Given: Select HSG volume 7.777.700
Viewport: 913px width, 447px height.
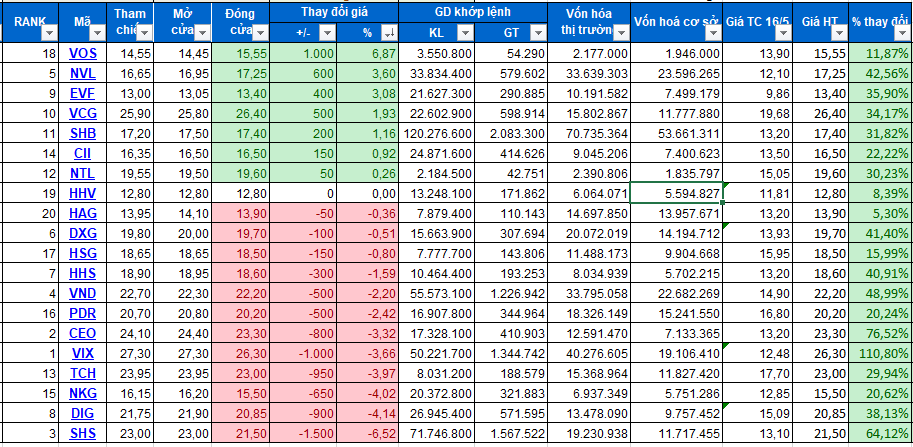Looking at the screenshot, I should coord(436,253).
